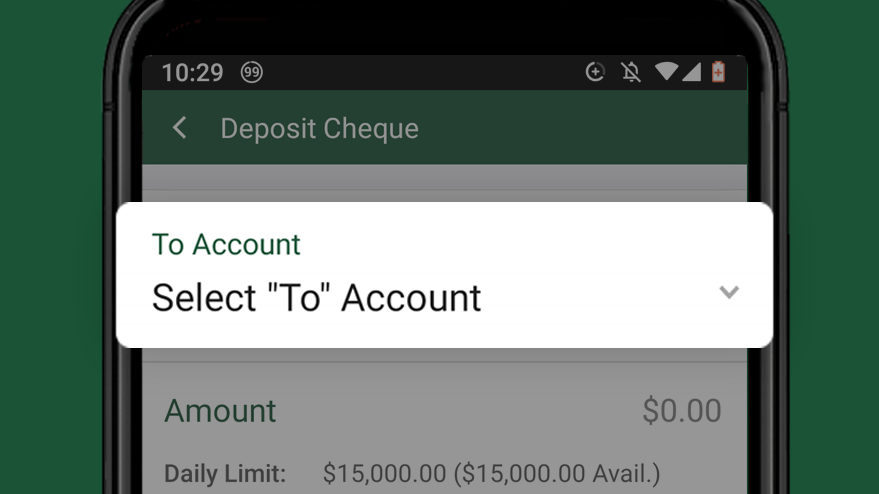Tap the 10:29 clock in status bar

192,72
